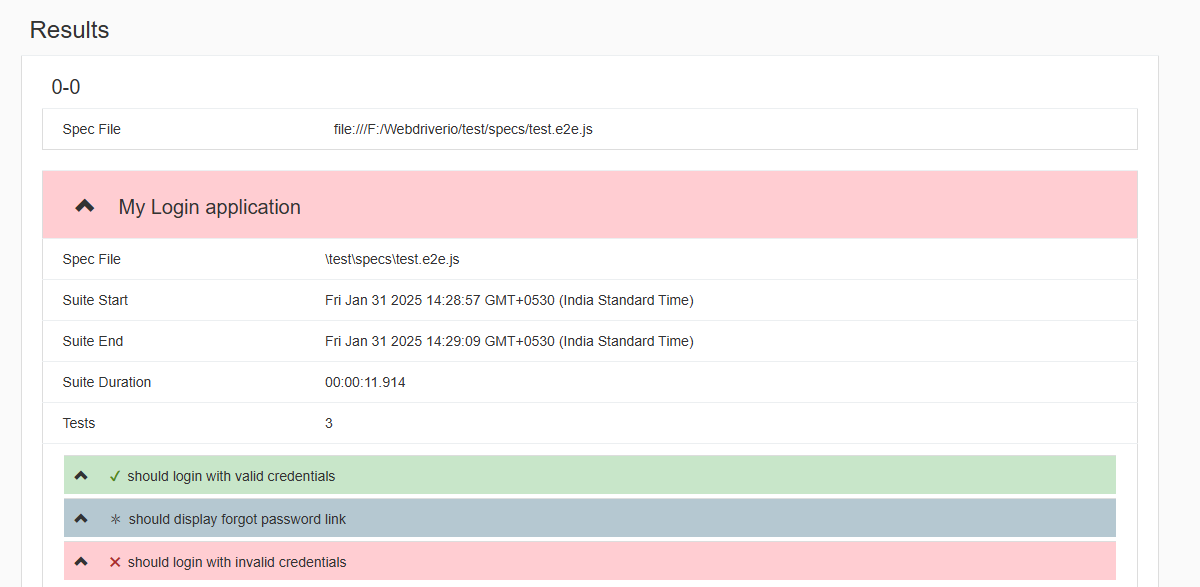Click the Suite Start timestamp value
The height and width of the screenshot is (587, 1200).
[x=509, y=300]
